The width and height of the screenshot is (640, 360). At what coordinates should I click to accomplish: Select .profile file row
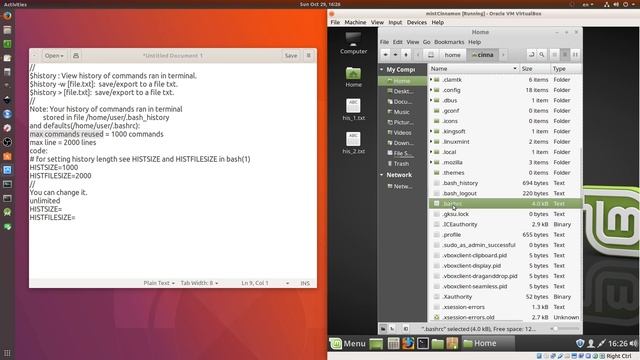[505, 235]
